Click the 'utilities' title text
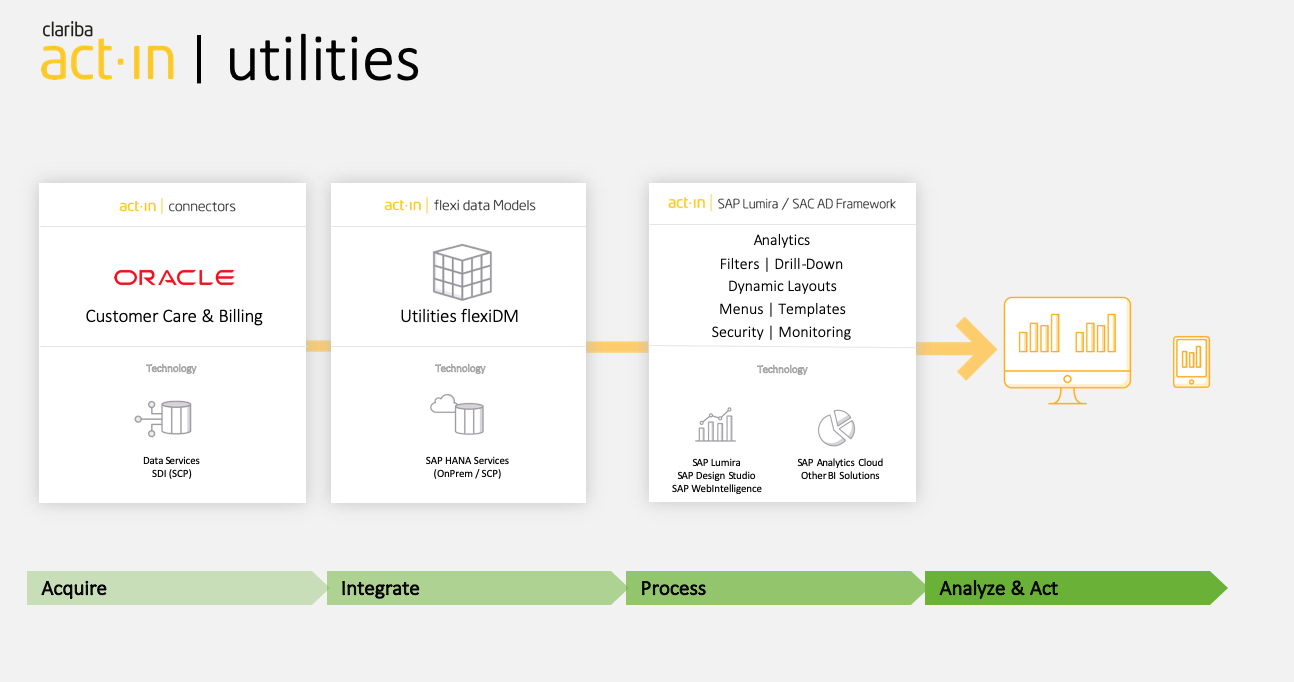 [x=323, y=59]
